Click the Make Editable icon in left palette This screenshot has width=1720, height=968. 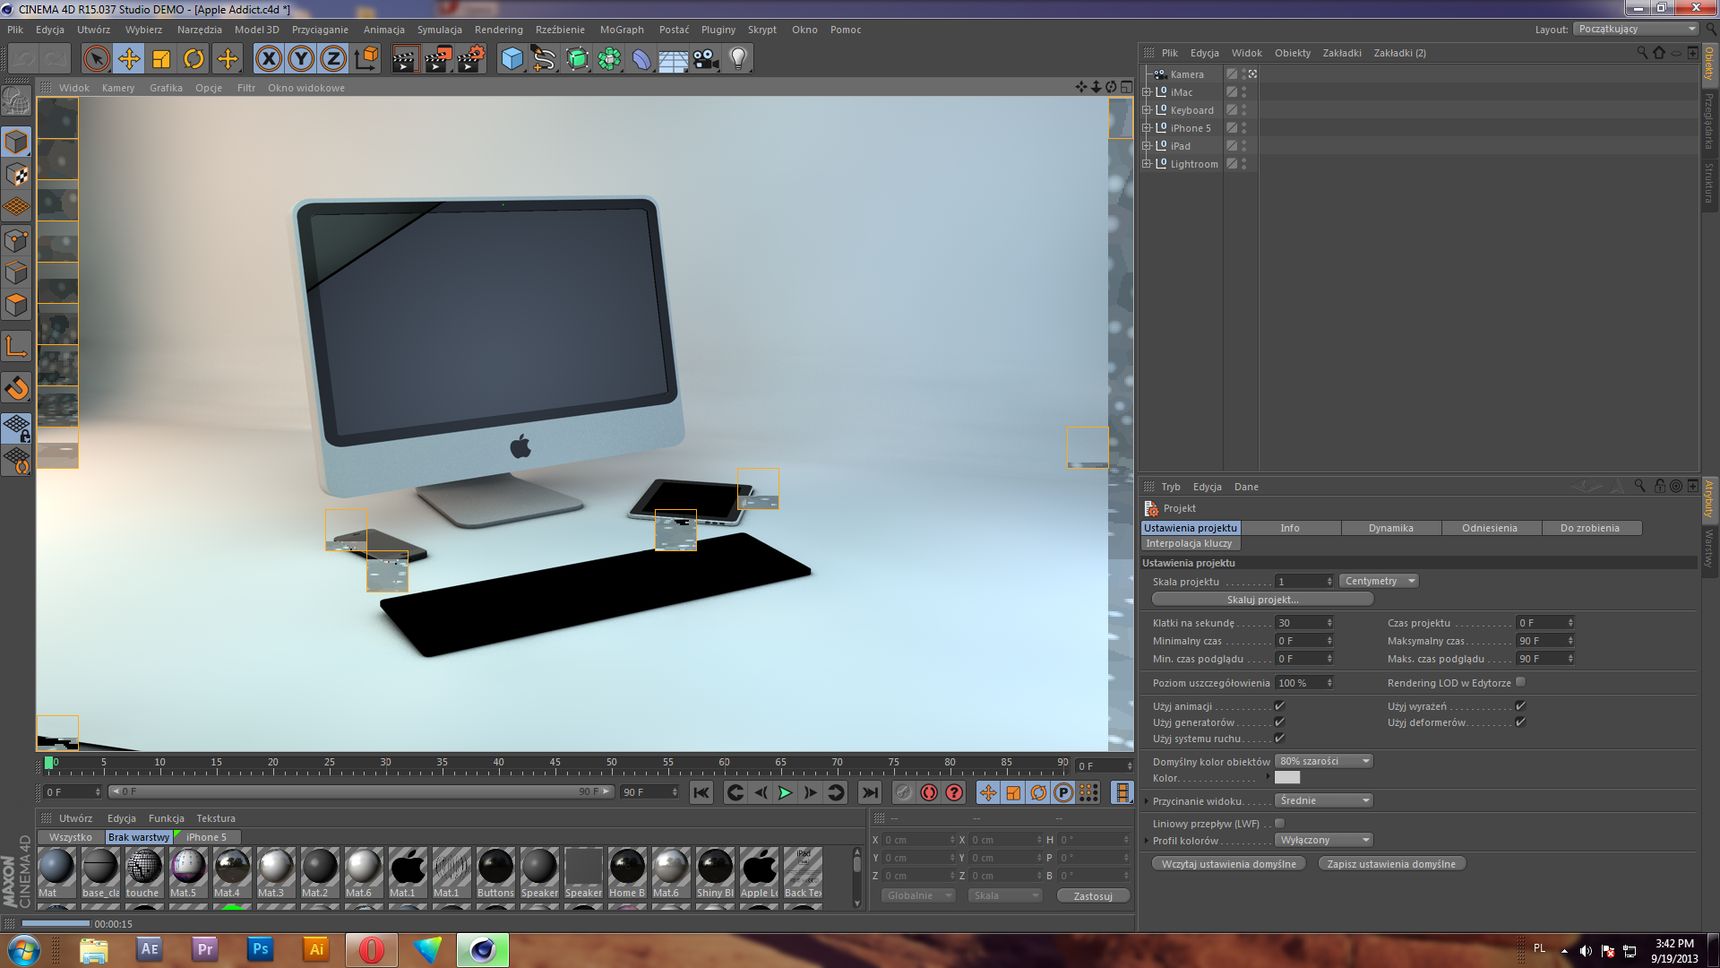pos(16,101)
